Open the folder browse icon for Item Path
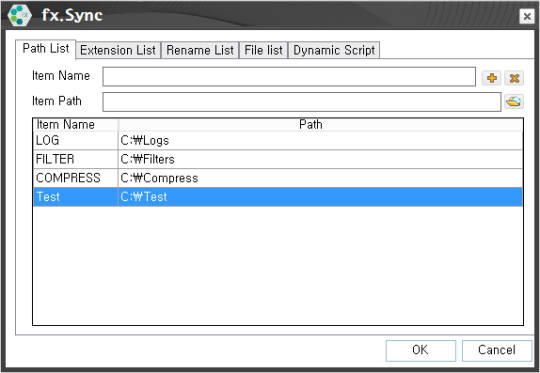This screenshot has height=373, width=540. pyautogui.click(x=514, y=102)
